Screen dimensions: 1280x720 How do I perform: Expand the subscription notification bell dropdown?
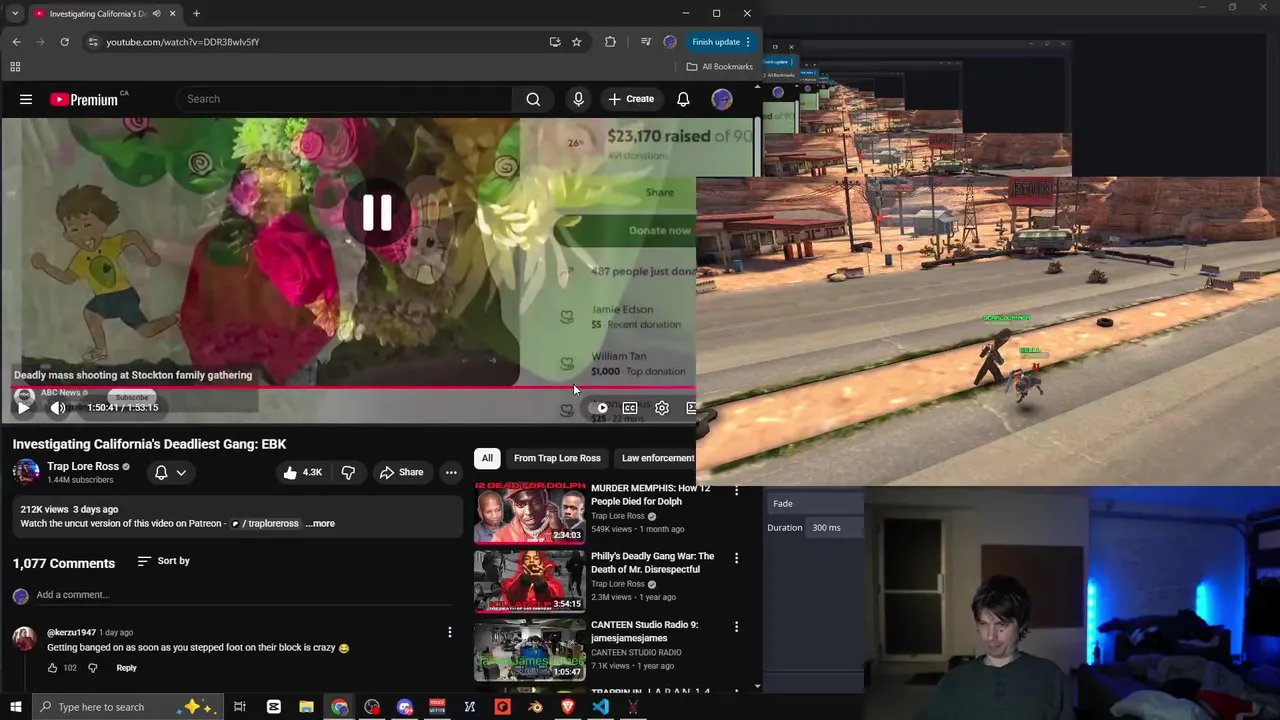click(x=170, y=472)
